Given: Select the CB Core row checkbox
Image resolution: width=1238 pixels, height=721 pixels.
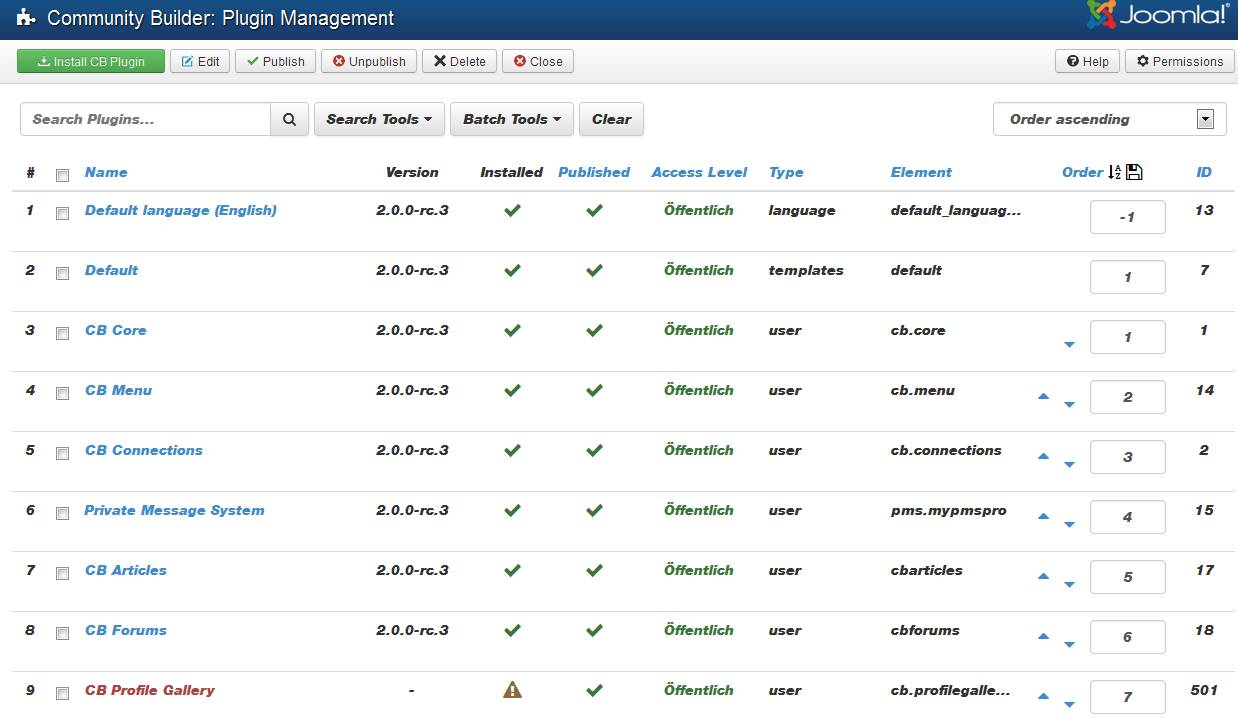Looking at the screenshot, I should [x=62, y=333].
